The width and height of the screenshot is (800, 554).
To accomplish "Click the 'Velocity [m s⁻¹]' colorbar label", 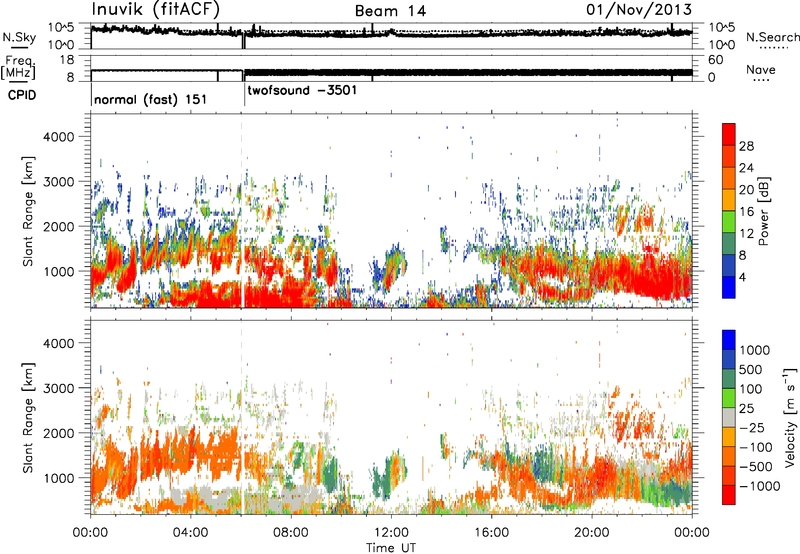I will point(790,417).
